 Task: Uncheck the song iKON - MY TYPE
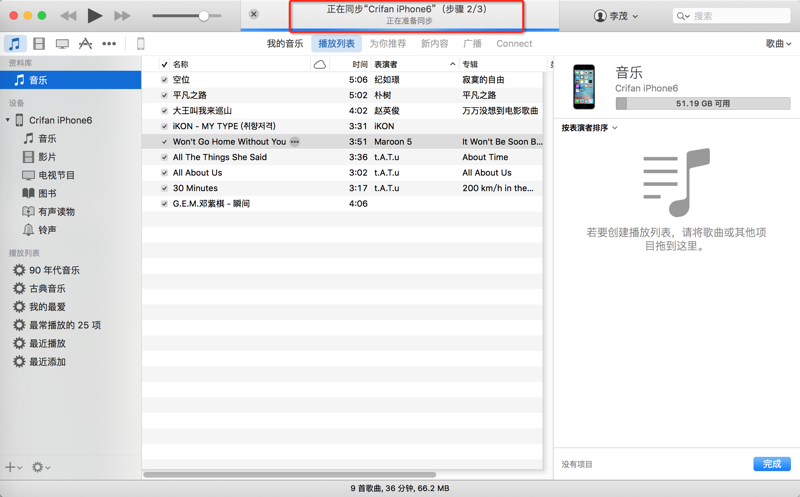tap(164, 126)
